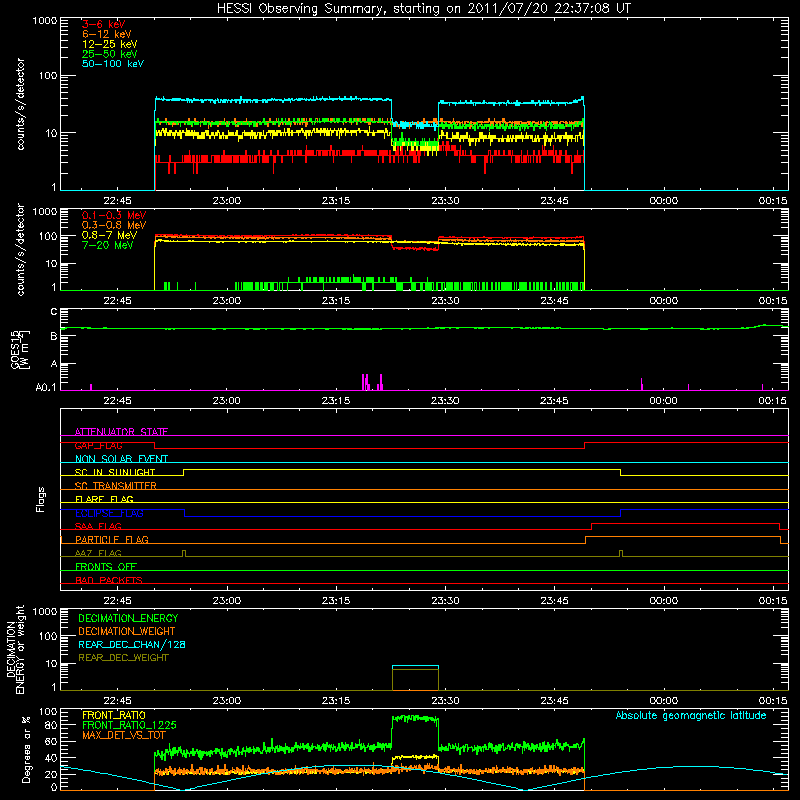Click the FRONTS_OFF flag label

[106, 566]
